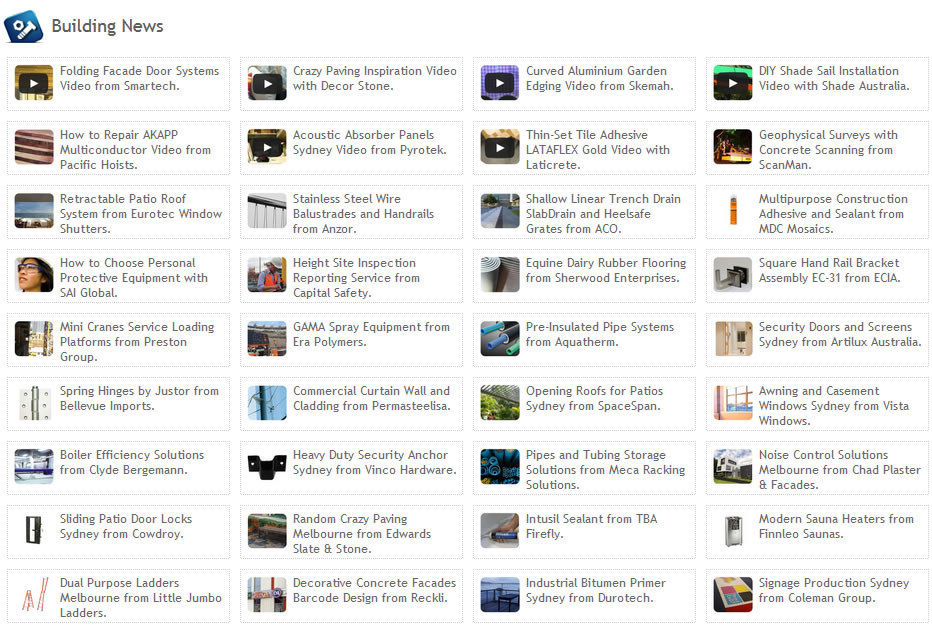Image resolution: width=932 pixels, height=635 pixels.
Task: Open the Stainless Steel Wire Balustrades thumbnail
Action: (x=267, y=211)
